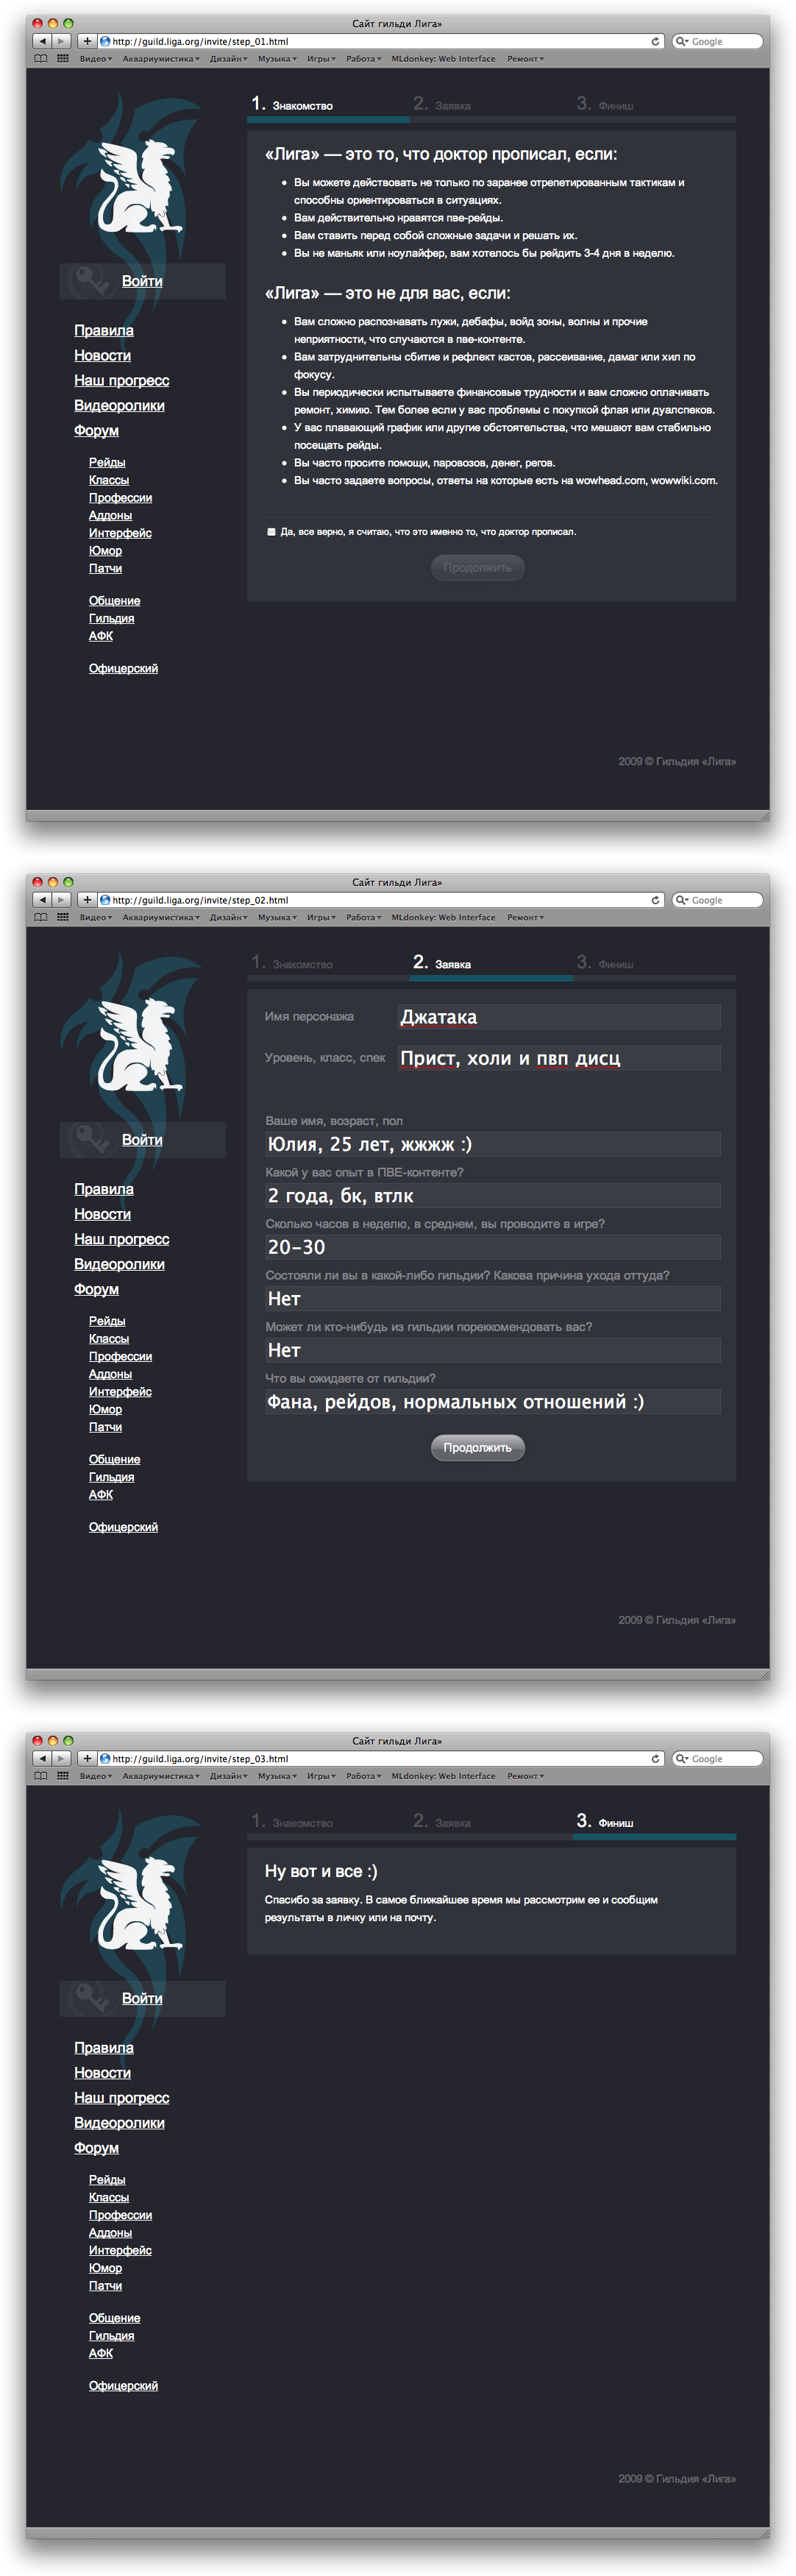The image size is (796, 2576).
Task: Click Продолжить button under the step_02 form
Action: click(477, 1448)
